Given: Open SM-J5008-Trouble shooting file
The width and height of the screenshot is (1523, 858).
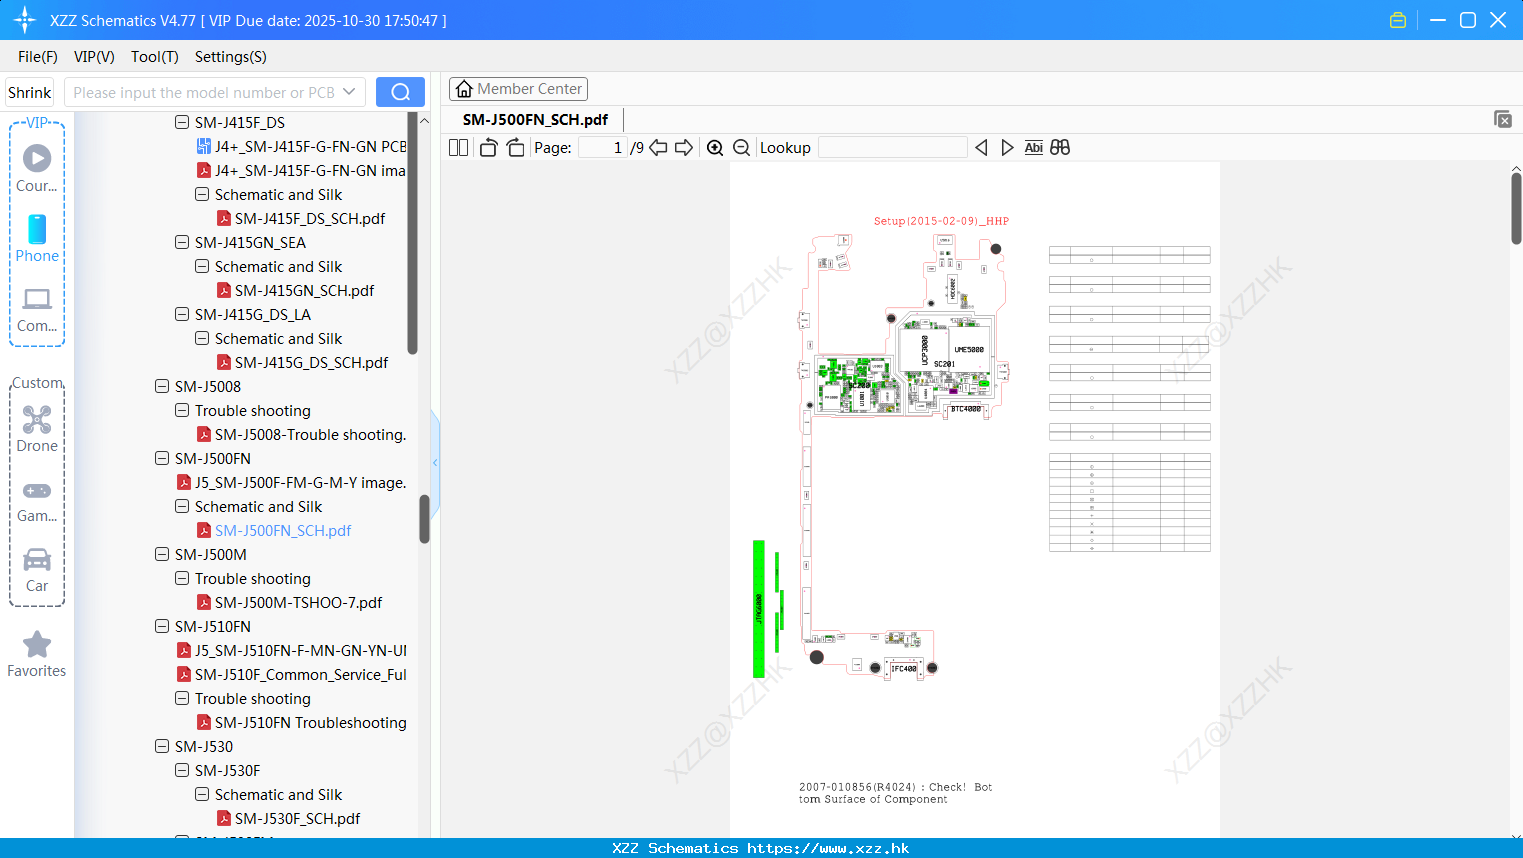Looking at the screenshot, I should click(x=310, y=434).
